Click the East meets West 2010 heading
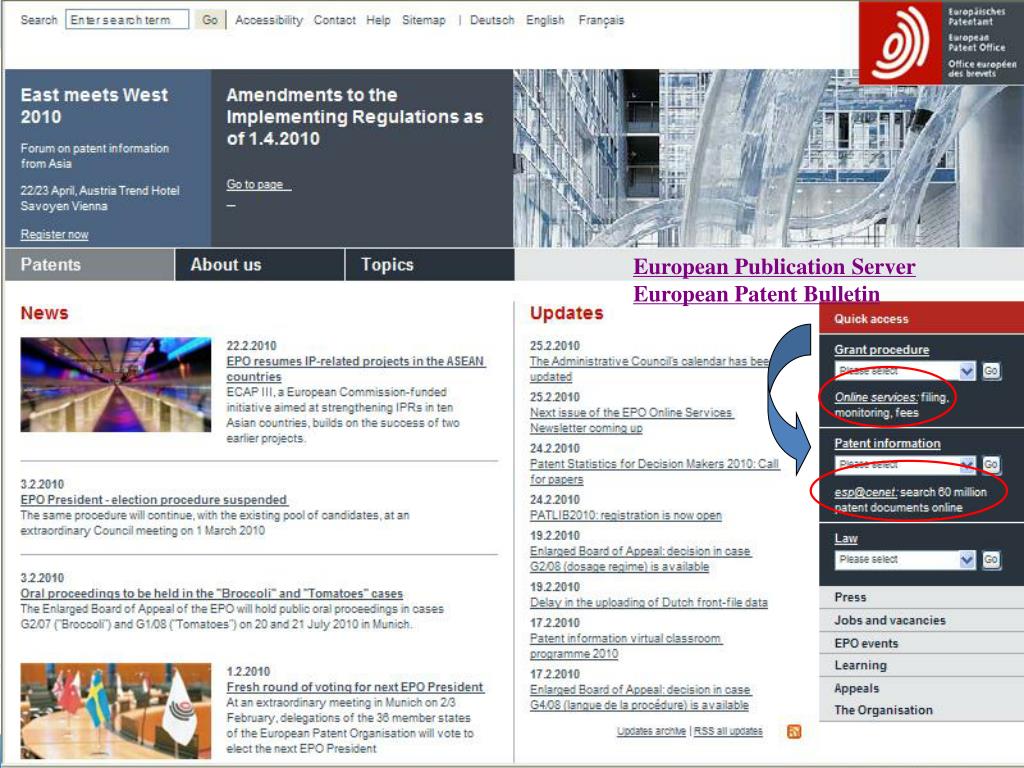 pyautogui.click(x=94, y=106)
